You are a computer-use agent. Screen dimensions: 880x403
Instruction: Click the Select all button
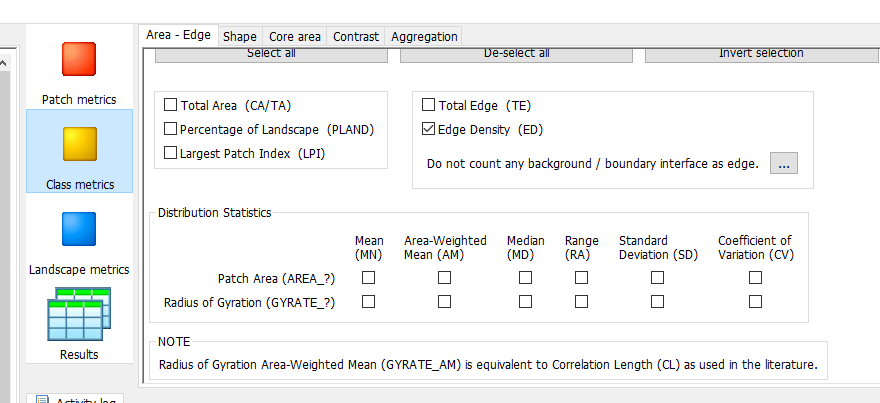271,54
